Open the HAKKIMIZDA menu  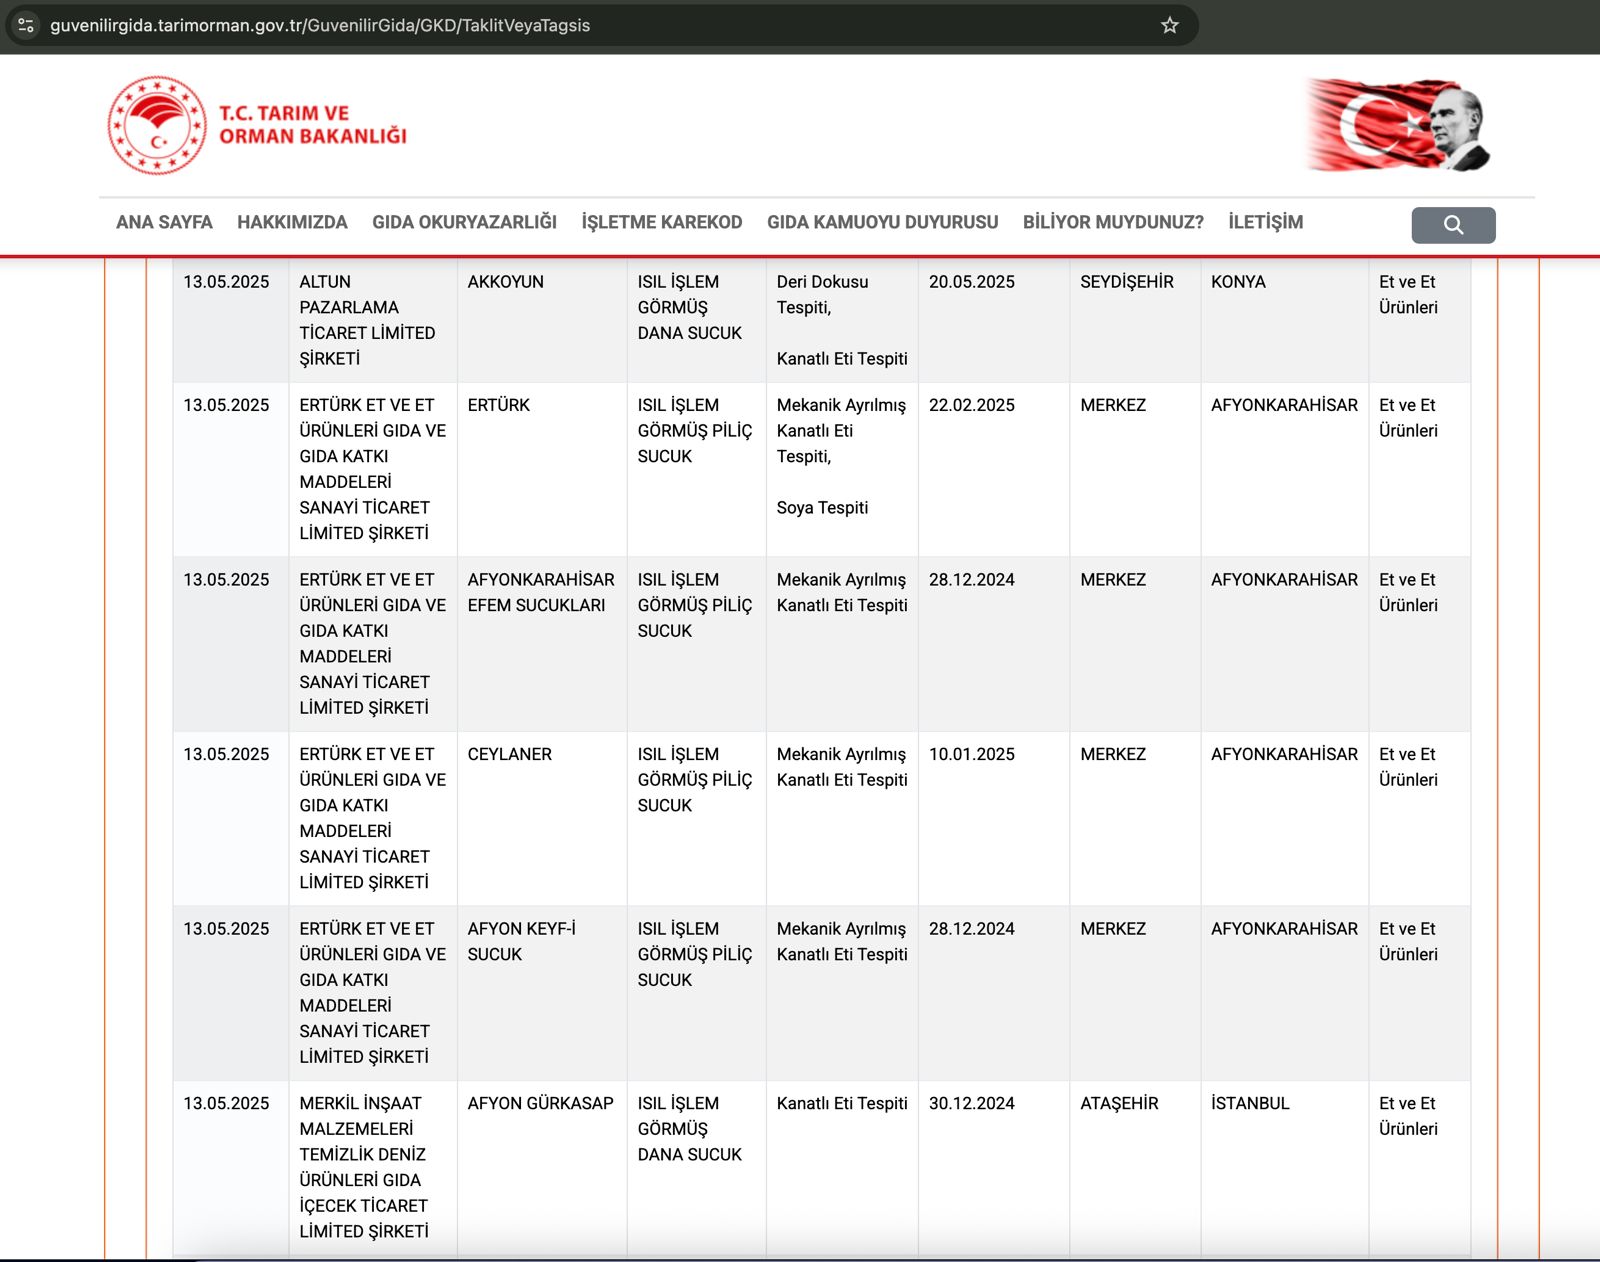coord(292,222)
